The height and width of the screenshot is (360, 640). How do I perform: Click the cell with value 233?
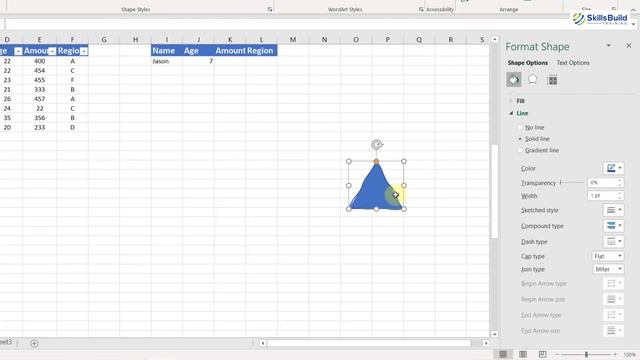(40, 127)
